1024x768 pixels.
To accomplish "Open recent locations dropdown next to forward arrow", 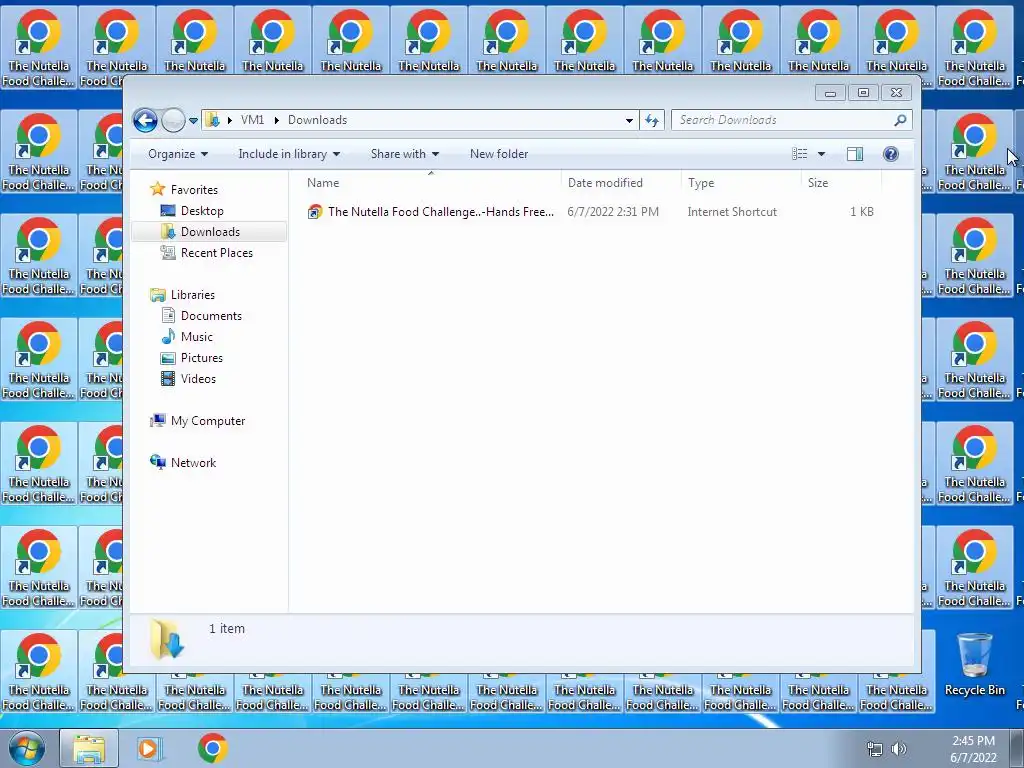I will [x=193, y=121].
